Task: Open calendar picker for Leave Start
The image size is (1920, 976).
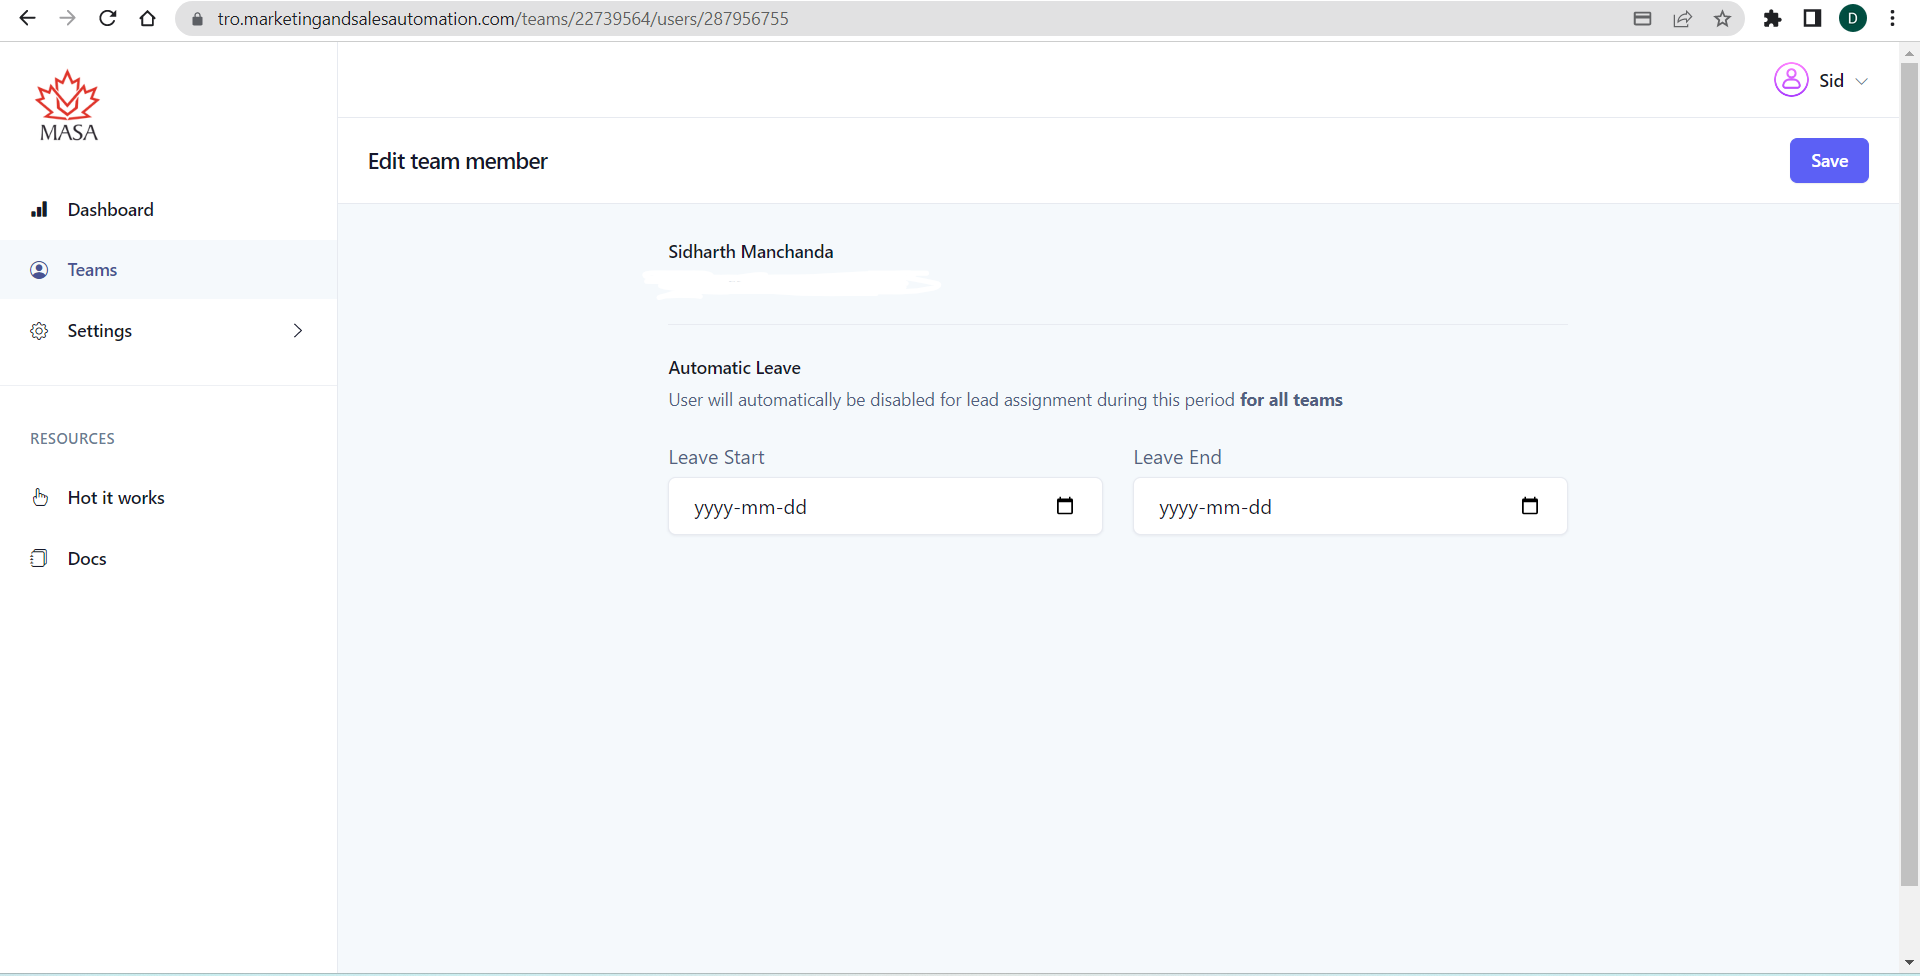Action: [1064, 506]
